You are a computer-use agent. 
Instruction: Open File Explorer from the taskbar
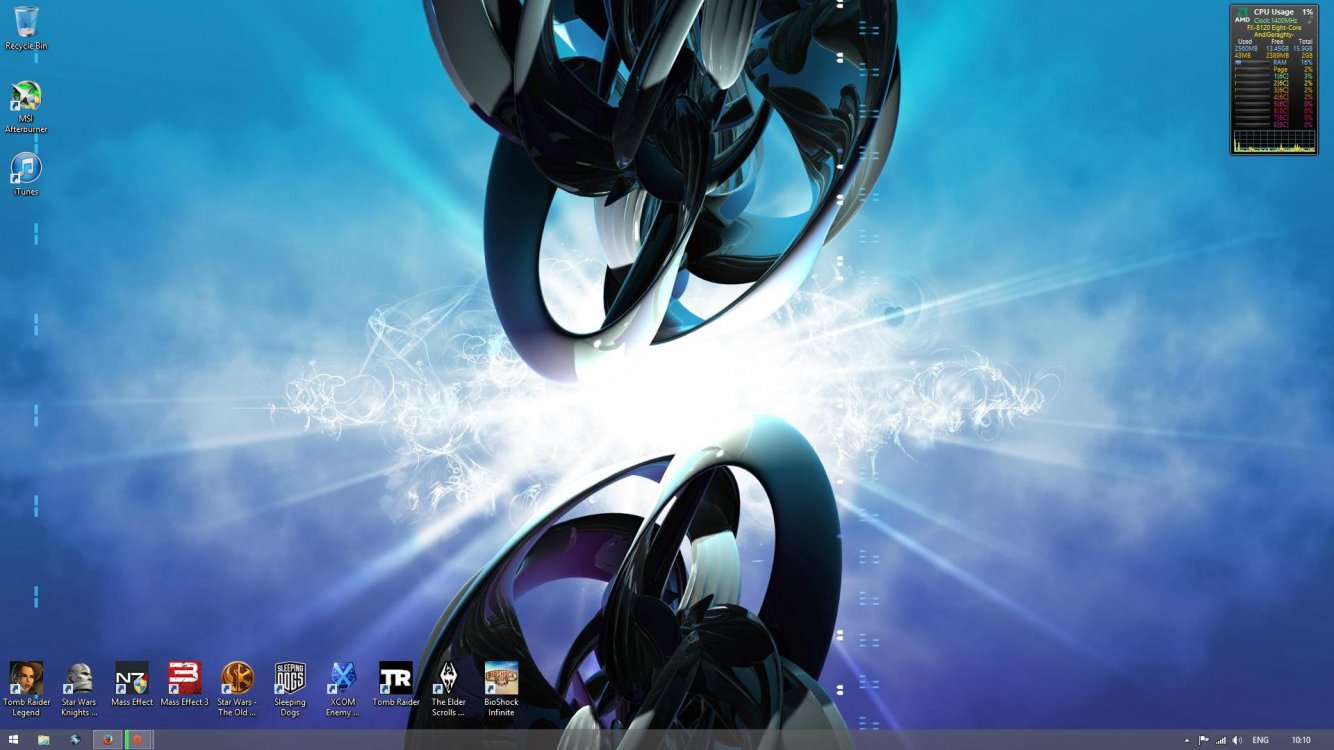[44, 740]
